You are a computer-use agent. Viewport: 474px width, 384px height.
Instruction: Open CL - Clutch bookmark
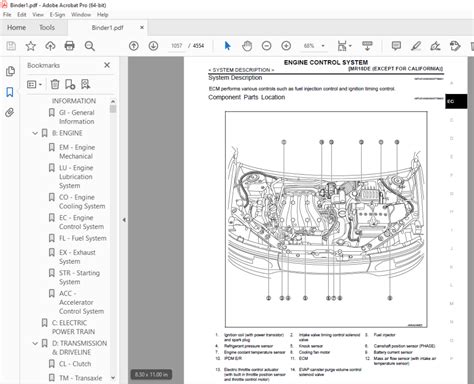(x=75, y=364)
